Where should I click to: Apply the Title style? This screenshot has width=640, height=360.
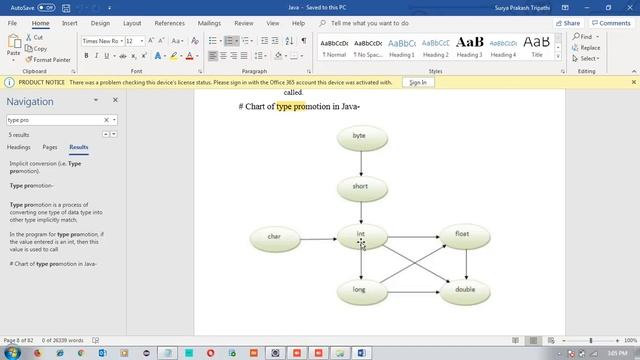(x=537, y=48)
